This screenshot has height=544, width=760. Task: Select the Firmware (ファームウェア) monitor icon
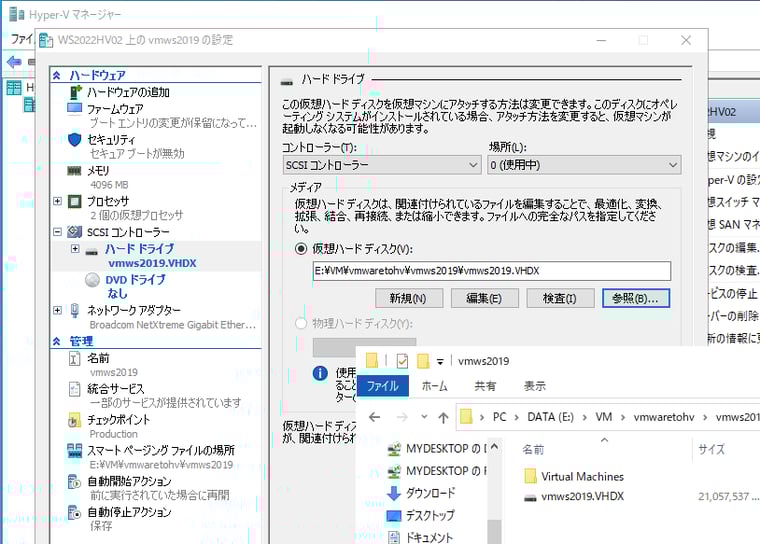point(75,108)
